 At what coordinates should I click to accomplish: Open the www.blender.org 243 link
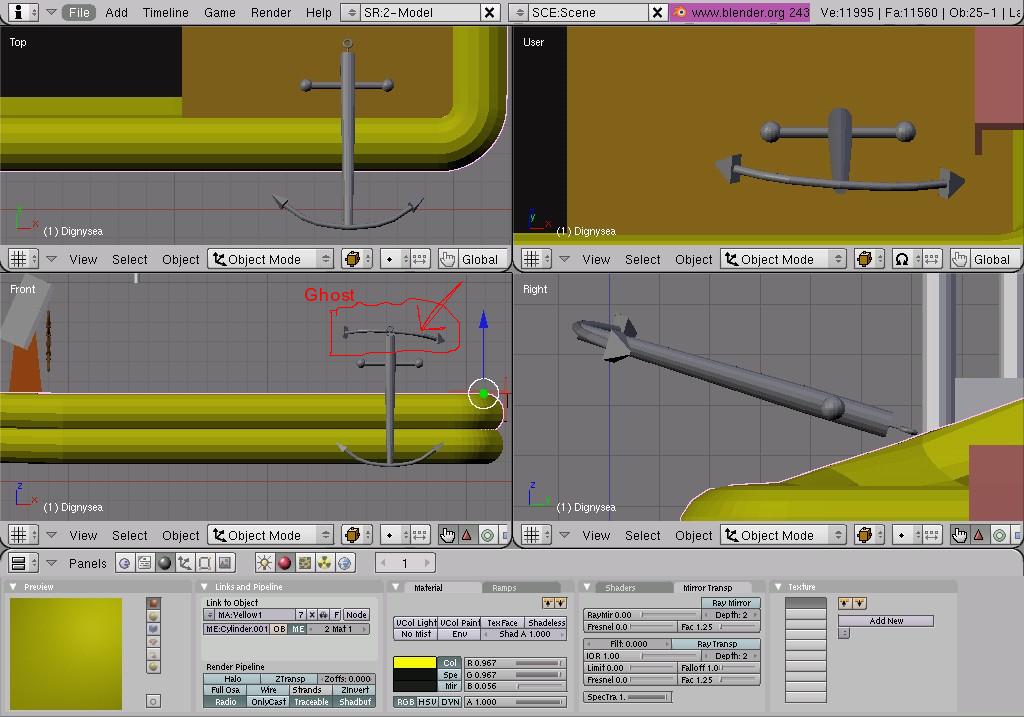[741, 12]
